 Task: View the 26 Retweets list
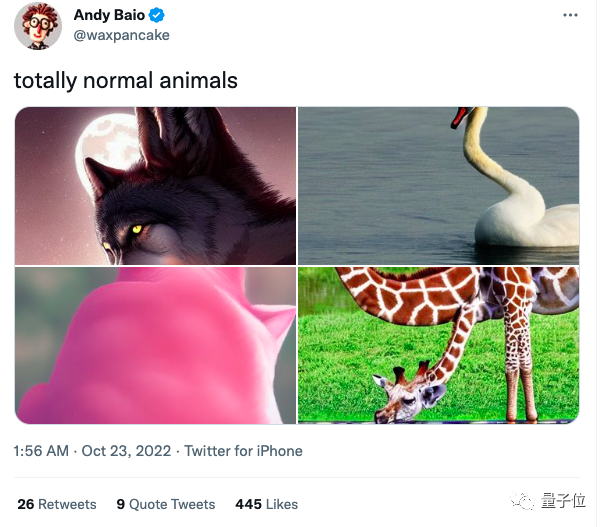coord(57,504)
